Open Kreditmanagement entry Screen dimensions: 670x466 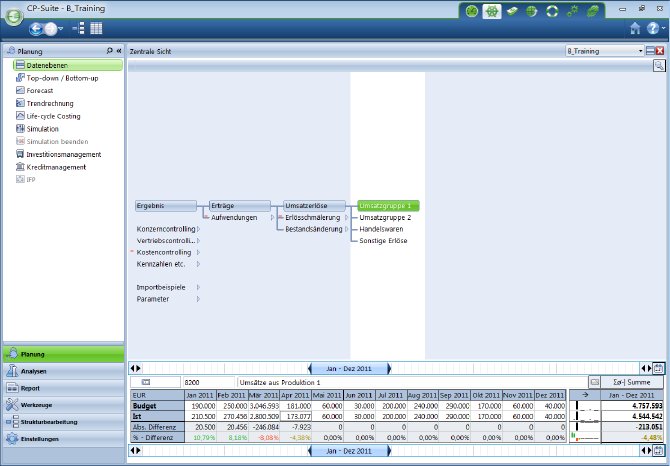pos(51,167)
